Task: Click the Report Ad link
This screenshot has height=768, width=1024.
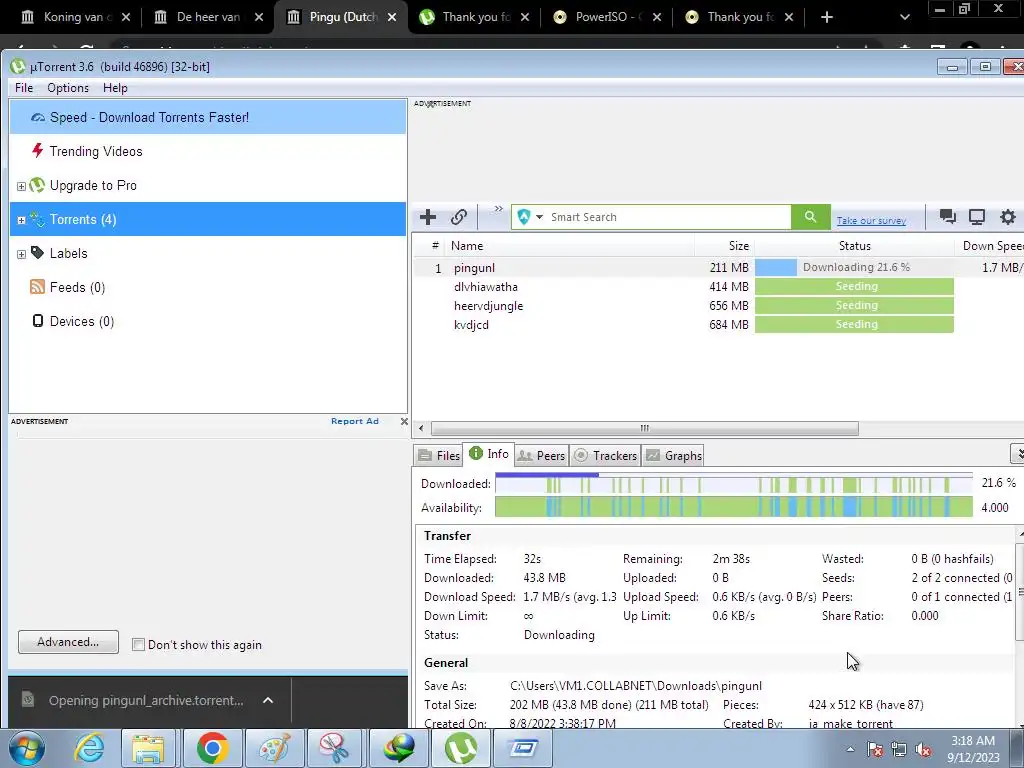Action: (355, 421)
